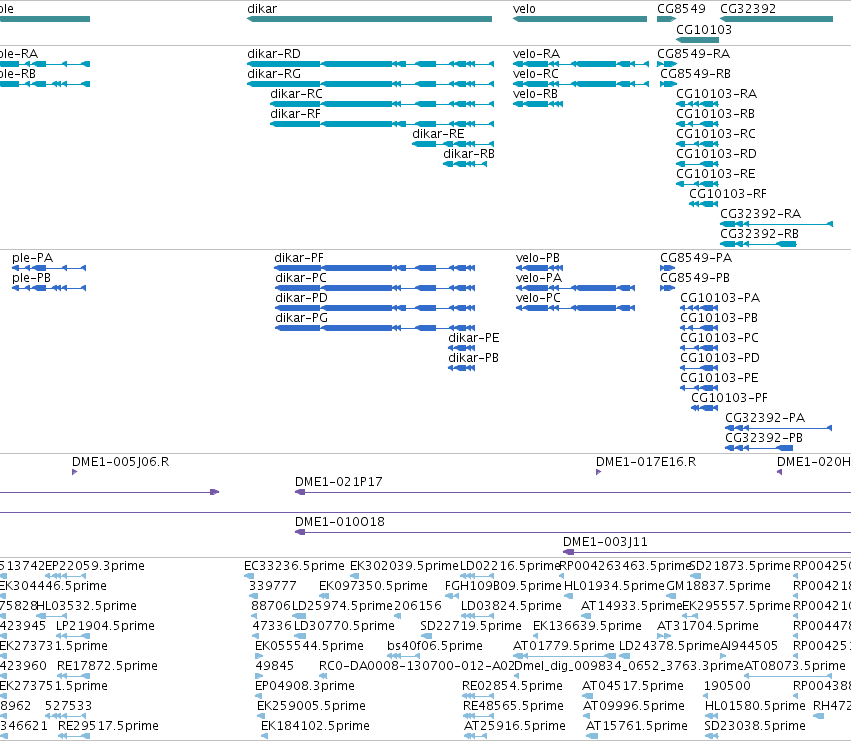
Task: Open the CG10103-RF transcript label
Action: coord(728,194)
